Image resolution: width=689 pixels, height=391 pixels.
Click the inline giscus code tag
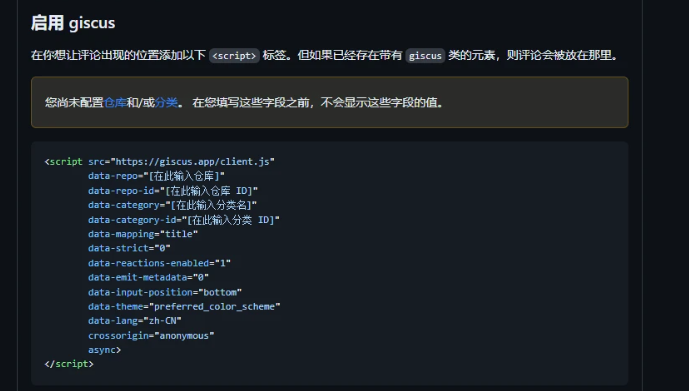coord(425,56)
